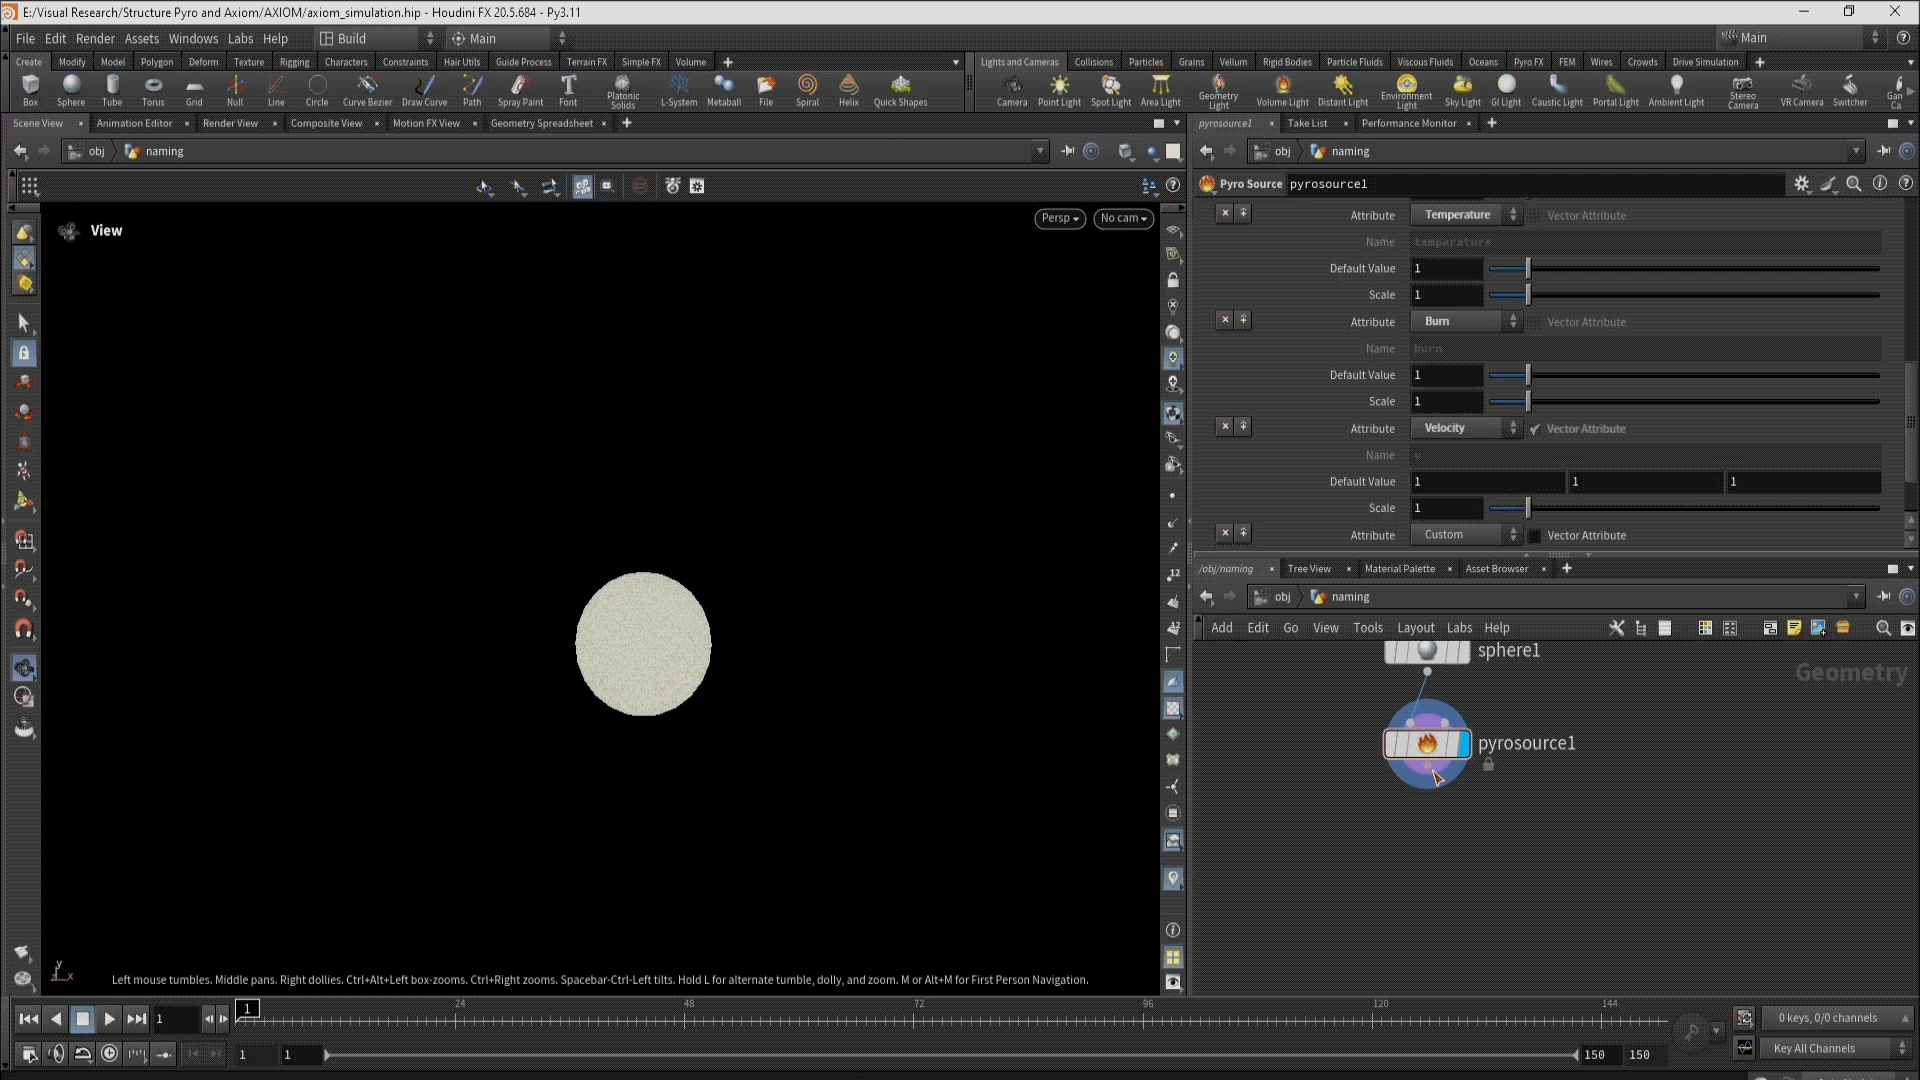Open the parameter pane gear menu
This screenshot has width=1920, height=1080.
1801,184
